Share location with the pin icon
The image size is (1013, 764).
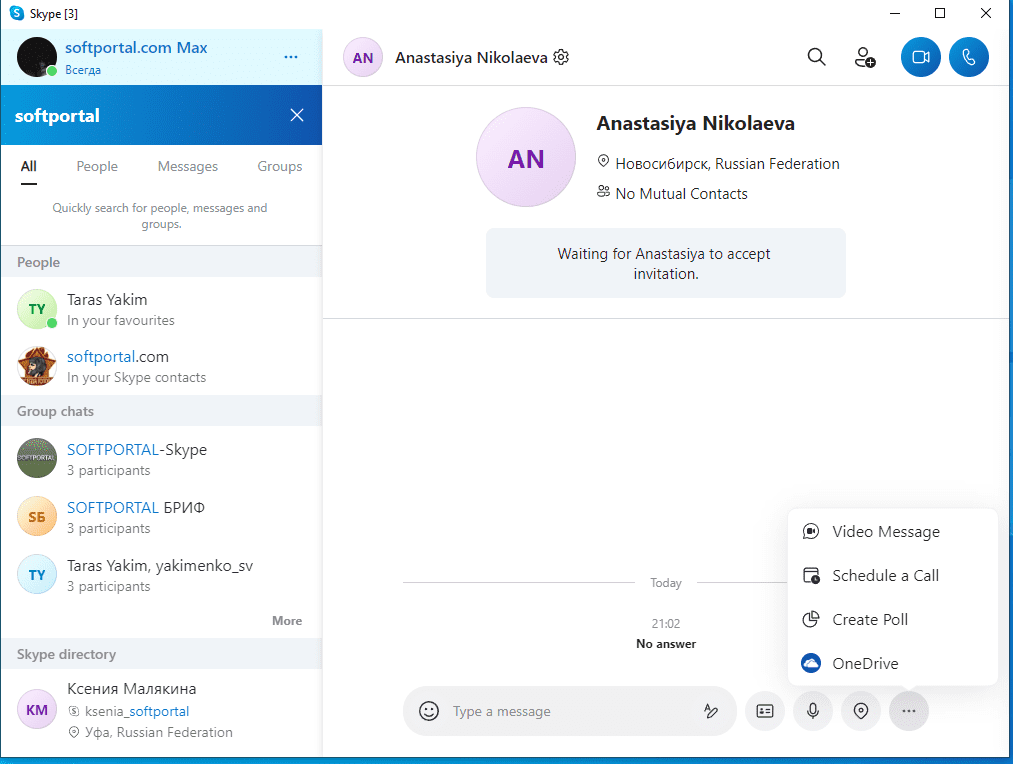click(x=861, y=711)
